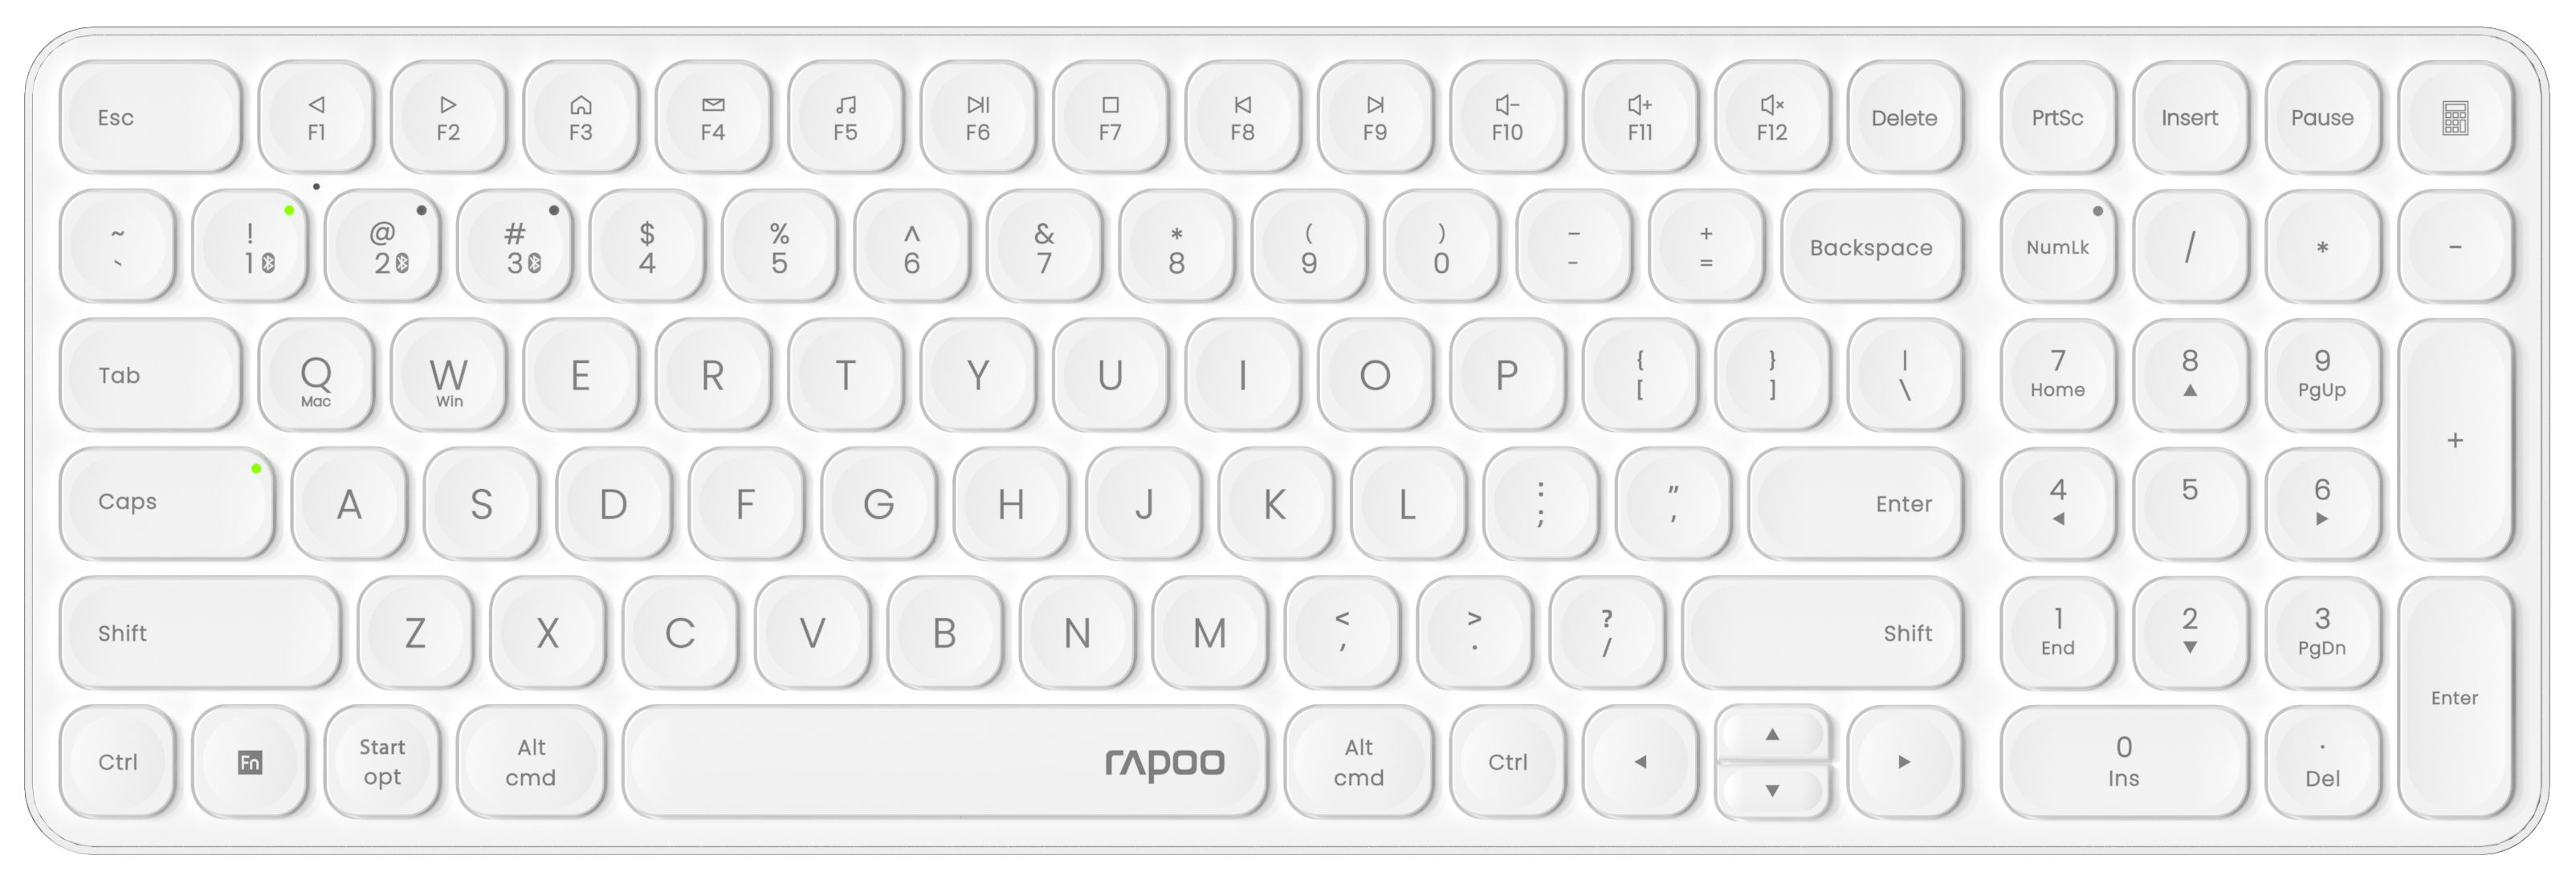Click the Fn key icon

coord(250,762)
